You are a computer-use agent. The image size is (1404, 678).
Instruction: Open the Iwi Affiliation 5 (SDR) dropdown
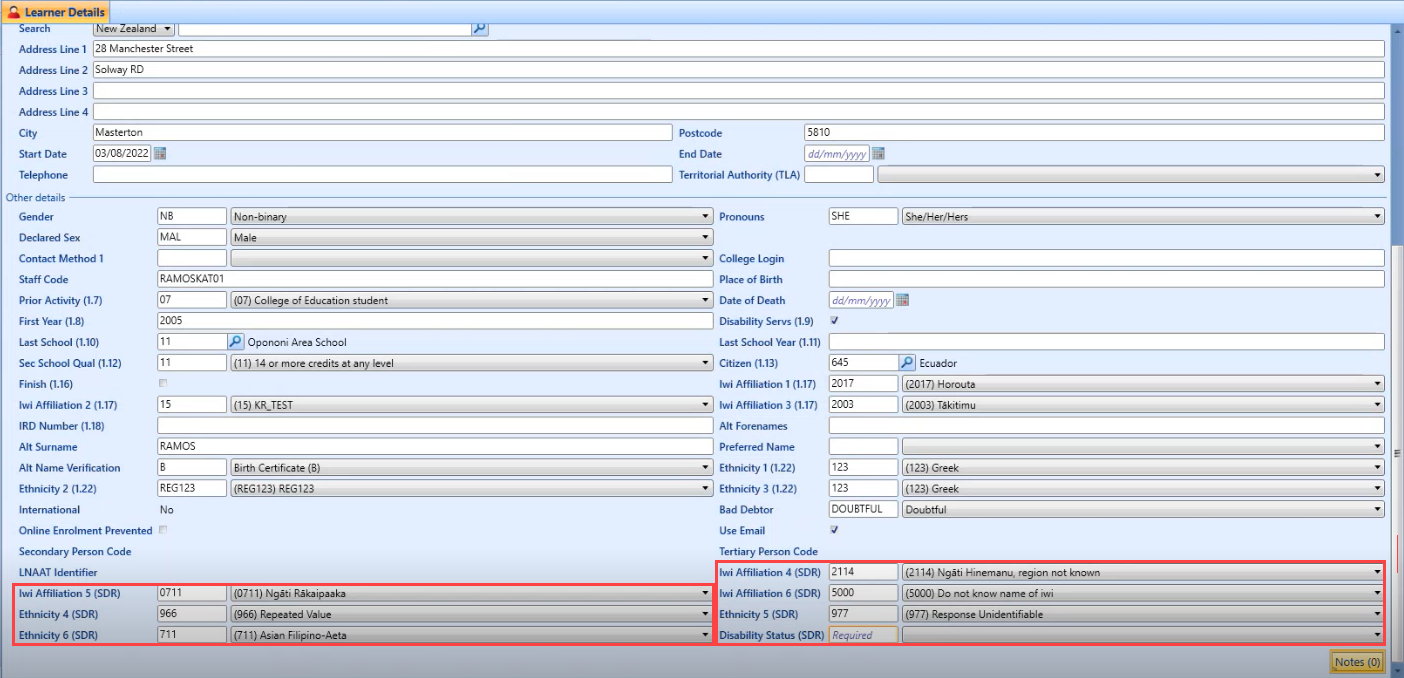471,593
